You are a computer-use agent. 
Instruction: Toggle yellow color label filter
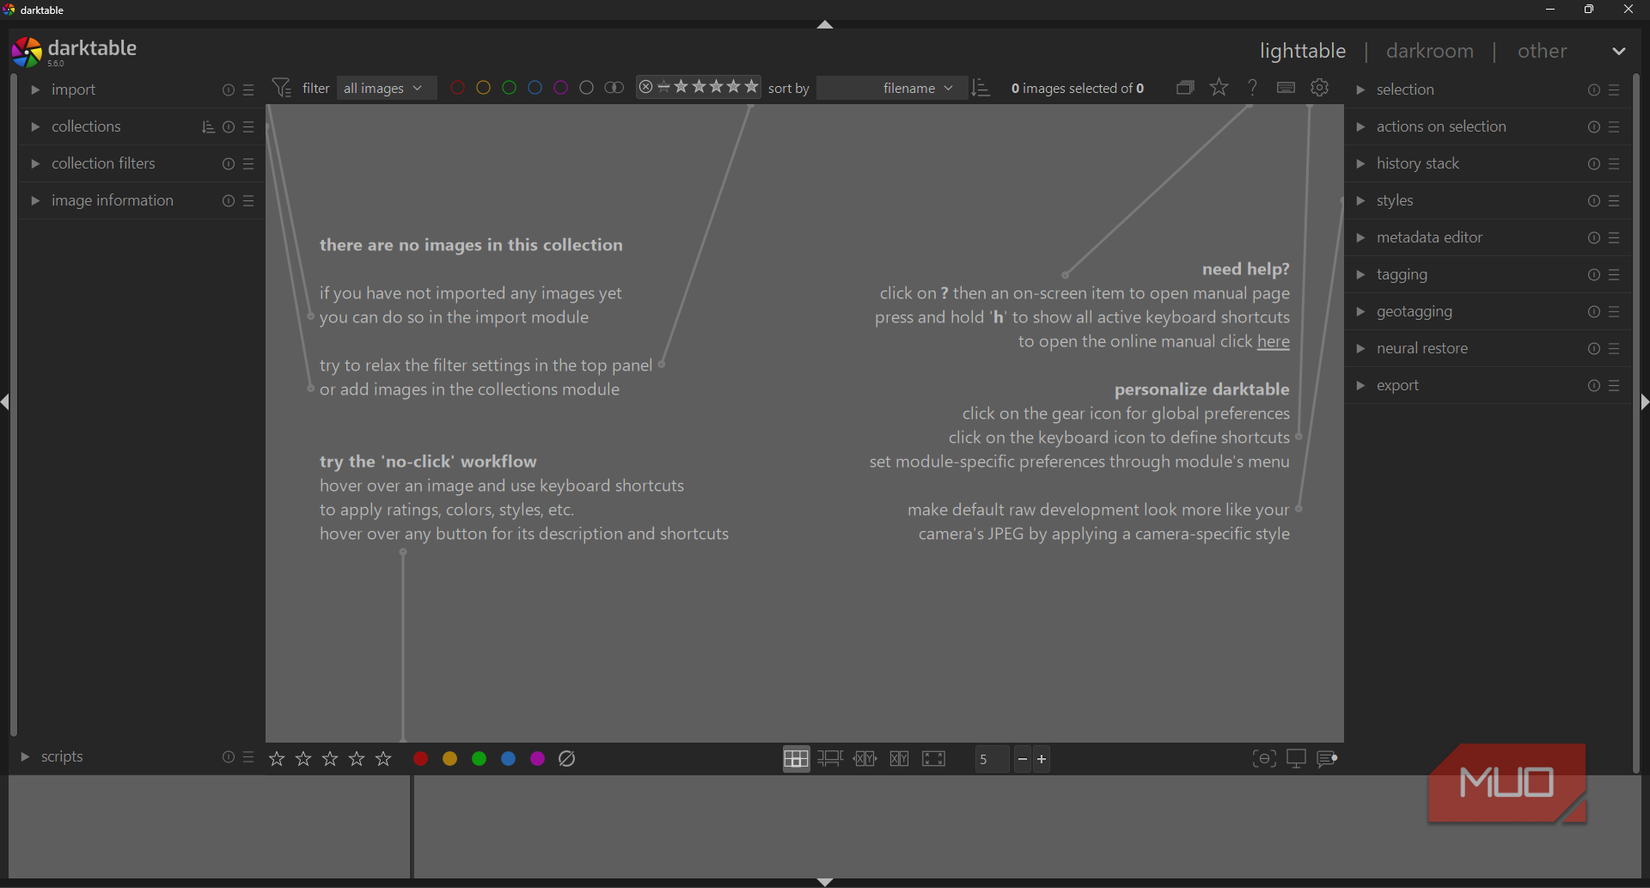point(484,88)
